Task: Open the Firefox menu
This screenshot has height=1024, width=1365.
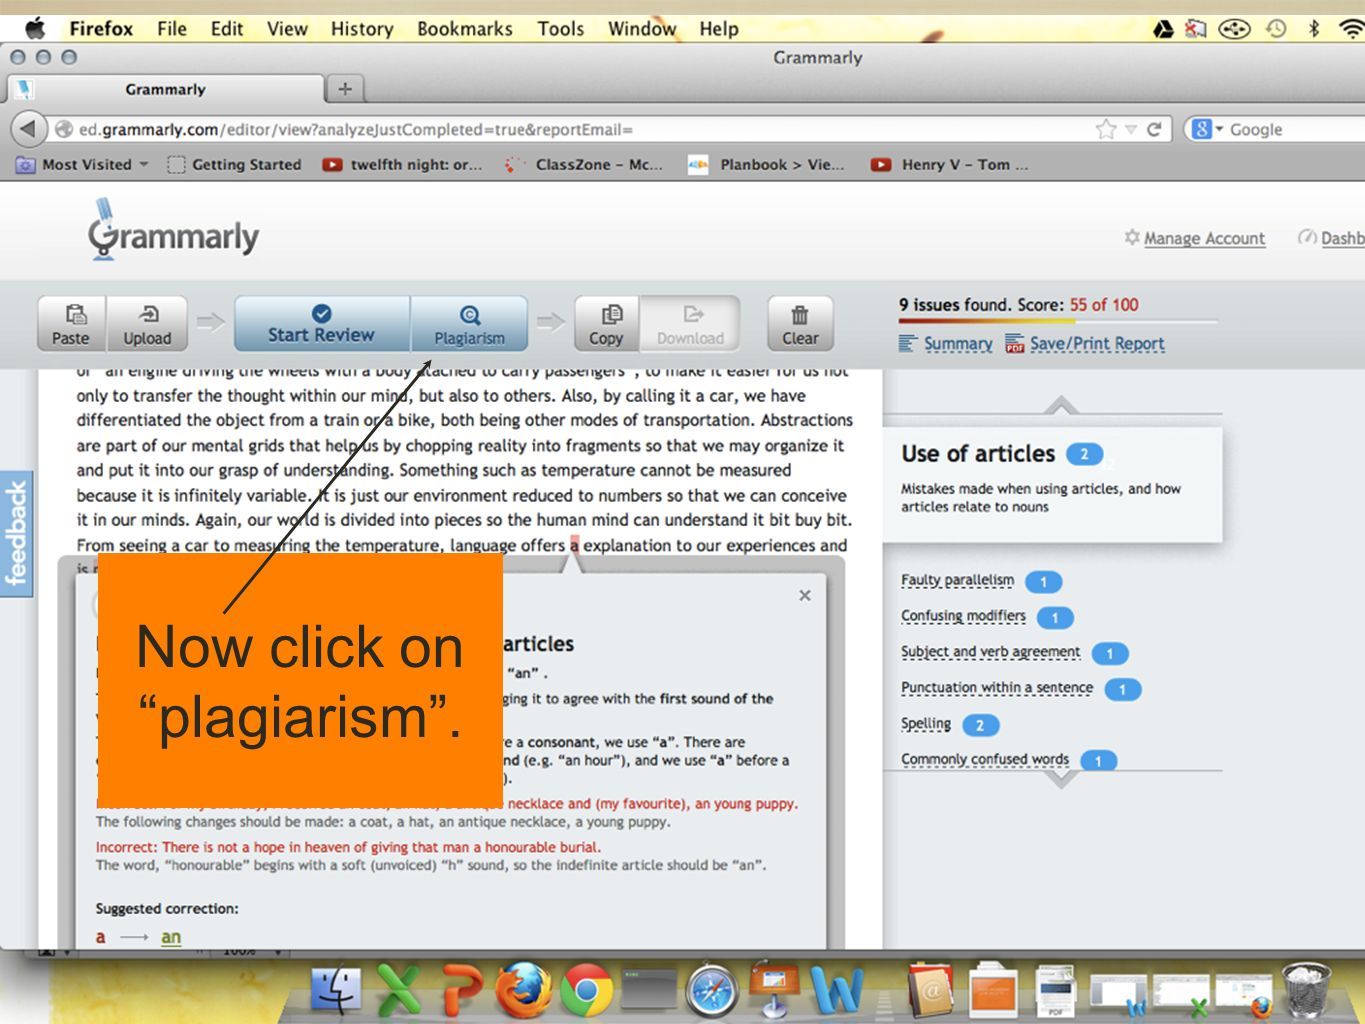Action: [x=101, y=29]
